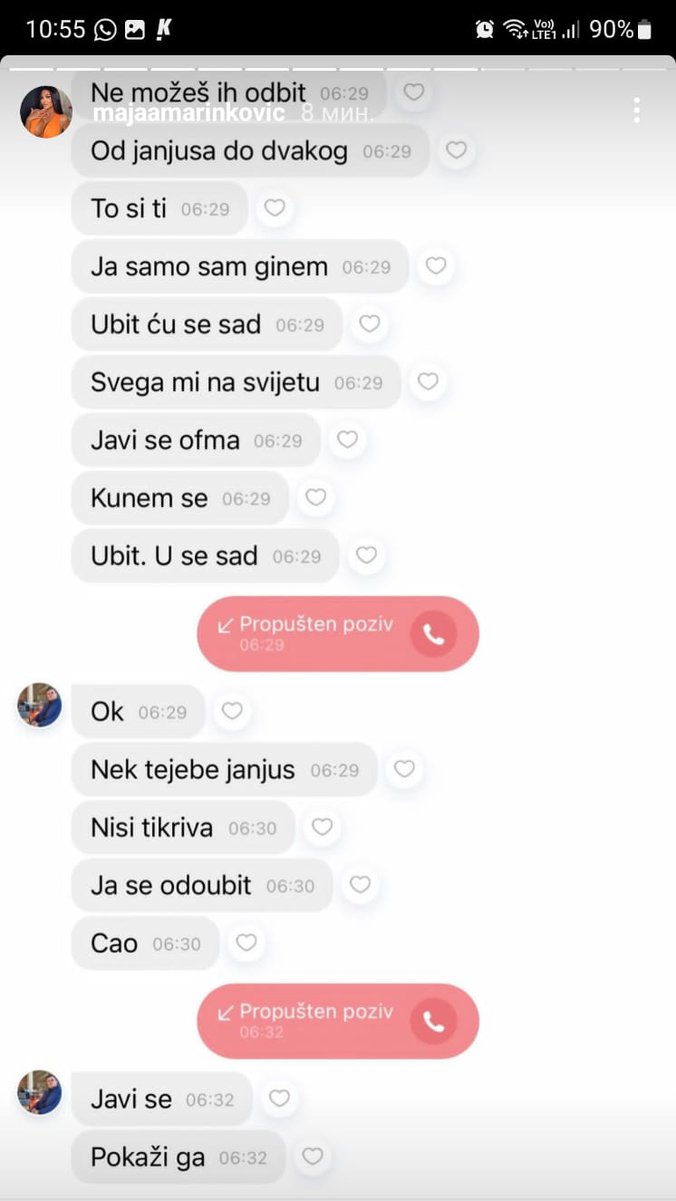This screenshot has width=676, height=1201.
Task: Heart the 'Pokaži ga' message
Action: [312, 1157]
